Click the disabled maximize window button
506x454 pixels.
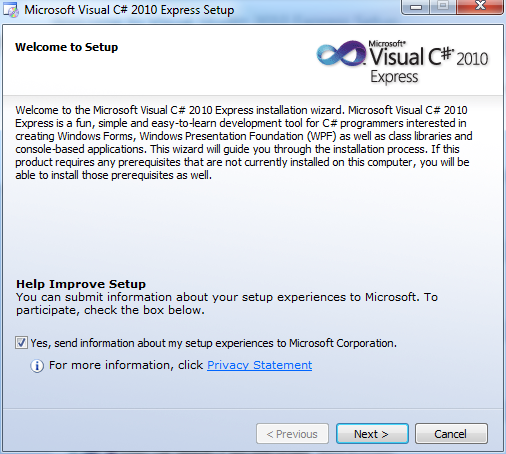point(443,7)
